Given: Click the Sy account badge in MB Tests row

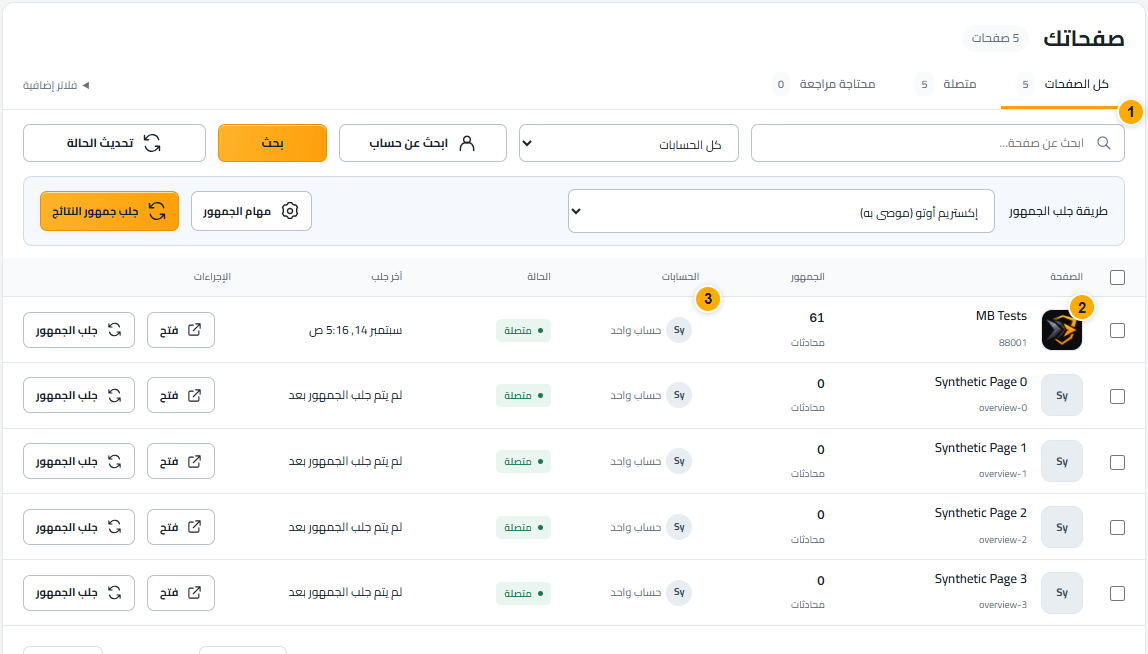Looking at the screenshot, I should tap(679, 330).
